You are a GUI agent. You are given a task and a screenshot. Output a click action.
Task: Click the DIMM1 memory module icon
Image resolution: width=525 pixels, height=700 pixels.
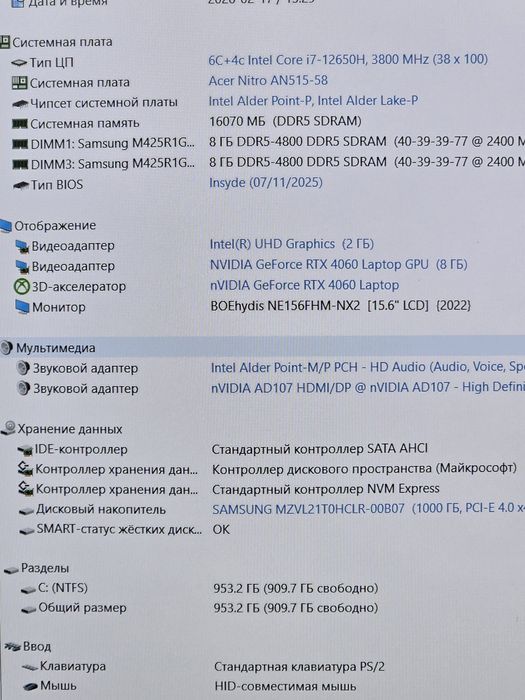click(20, 144)
